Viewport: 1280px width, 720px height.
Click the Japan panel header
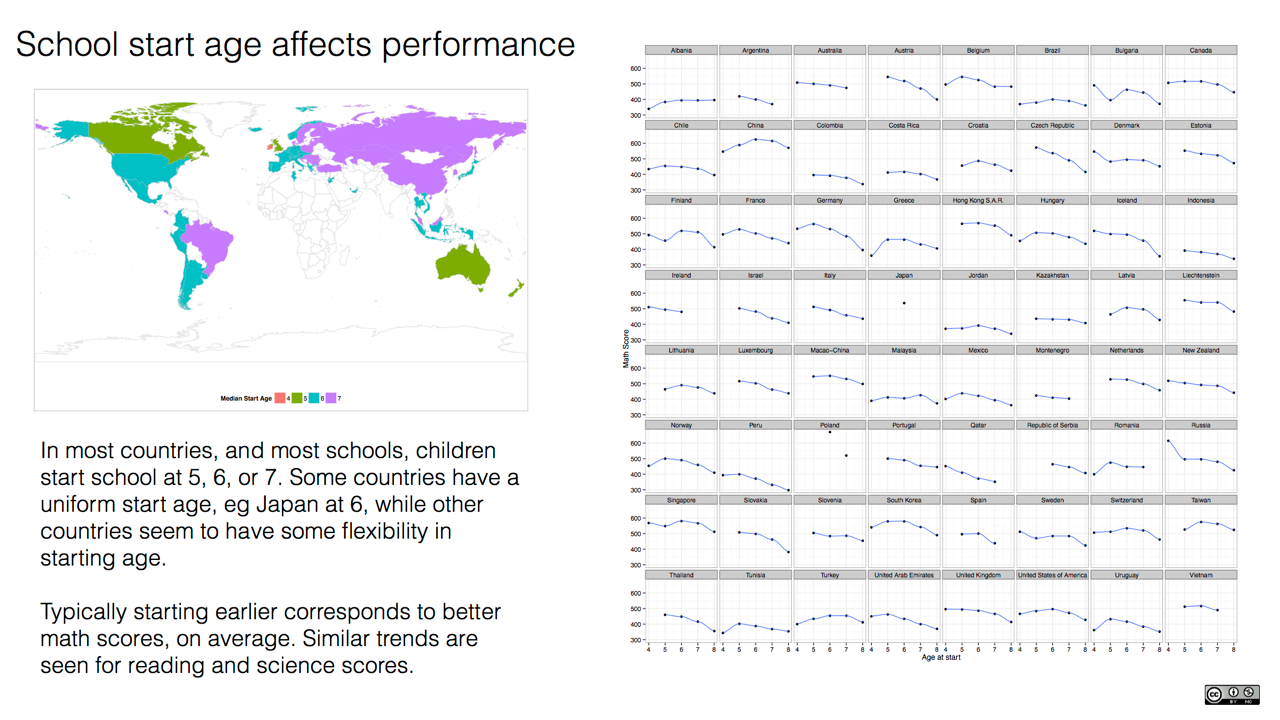pos(904,275)
